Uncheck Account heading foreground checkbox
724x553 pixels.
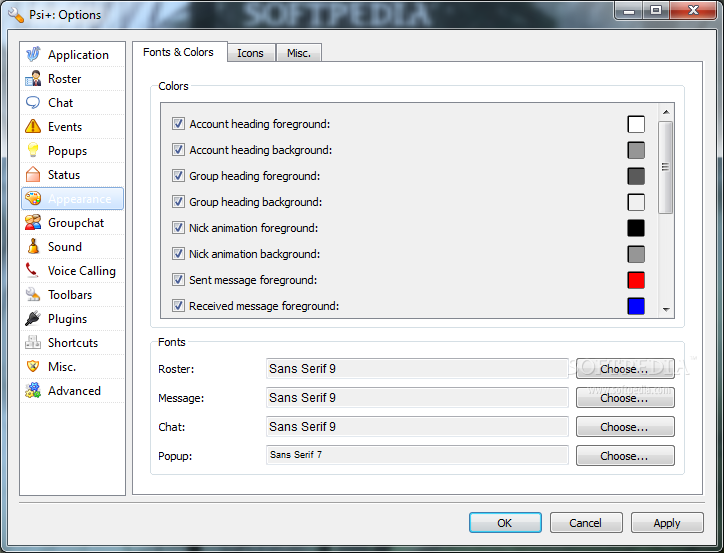(x=178, y=124)
